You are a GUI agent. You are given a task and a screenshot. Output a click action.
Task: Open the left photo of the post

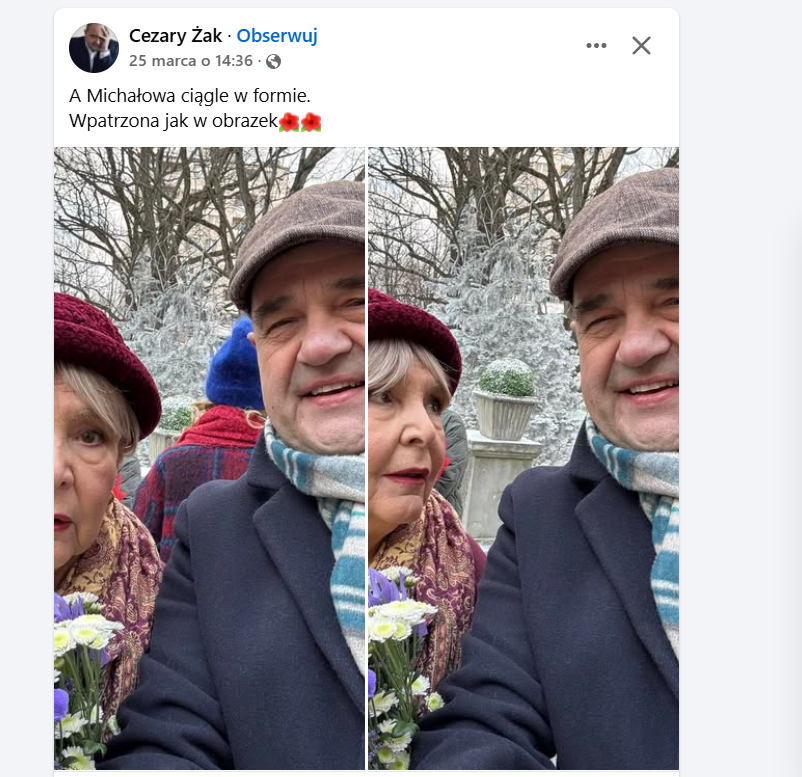point(209,458)
